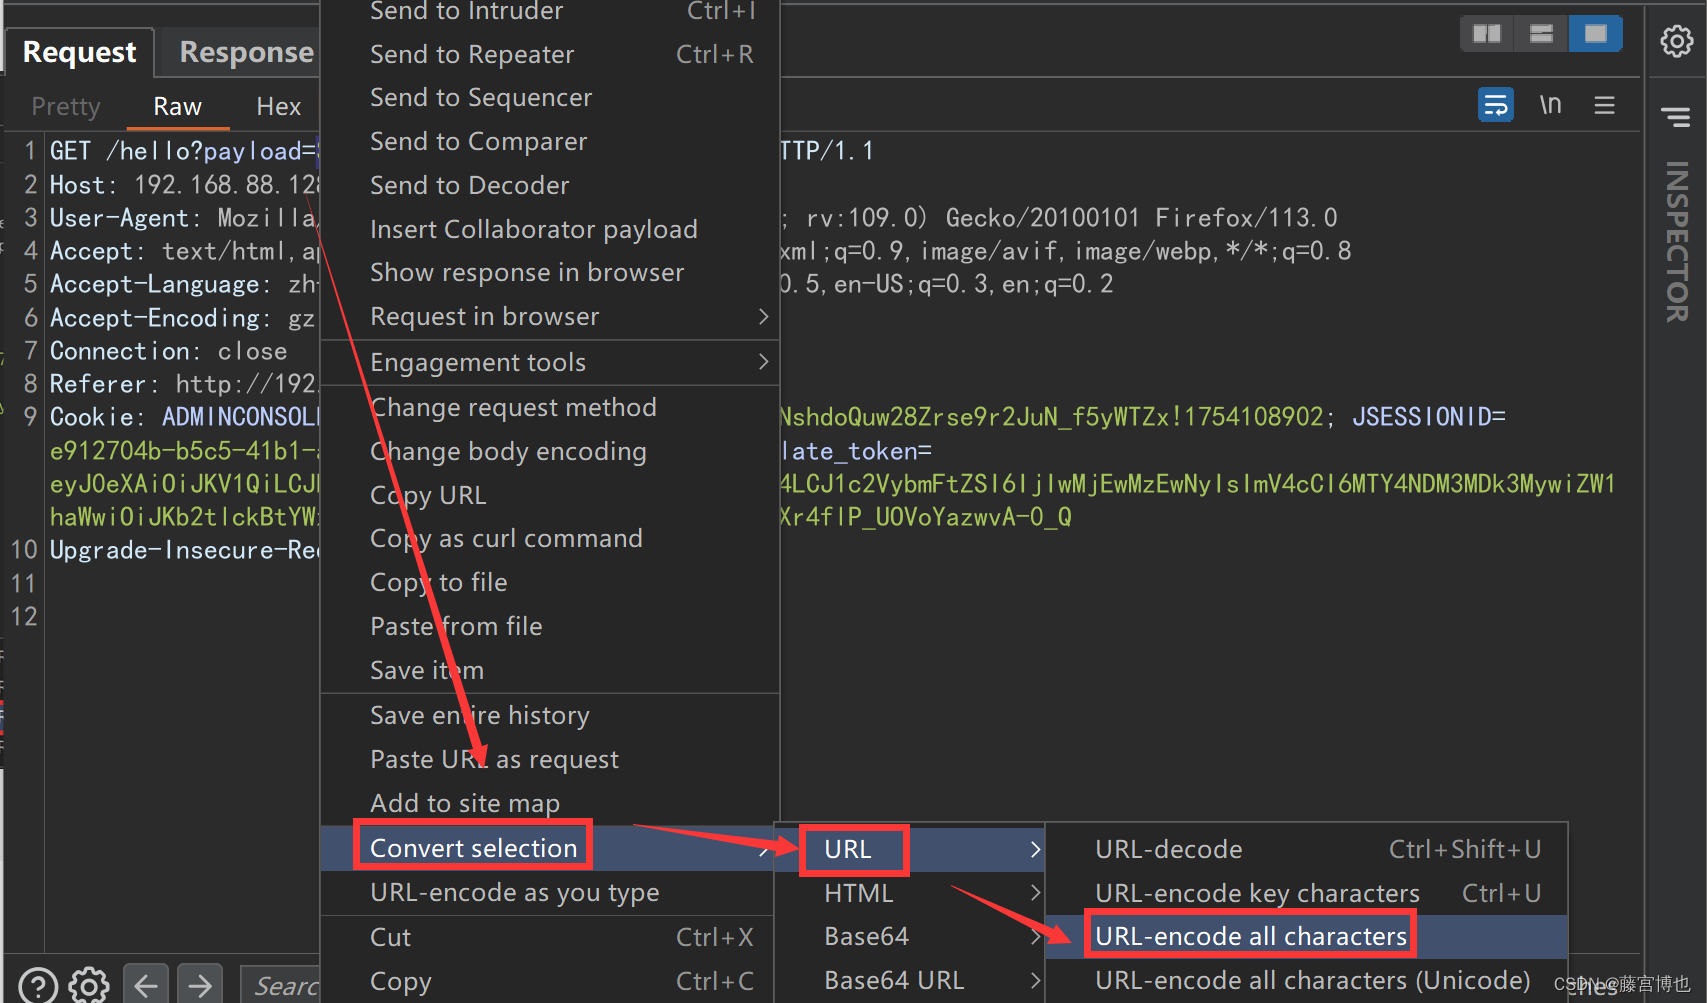Select URL-decode option
This screenshot has height=1003, width=1707.
[1307, 849]
